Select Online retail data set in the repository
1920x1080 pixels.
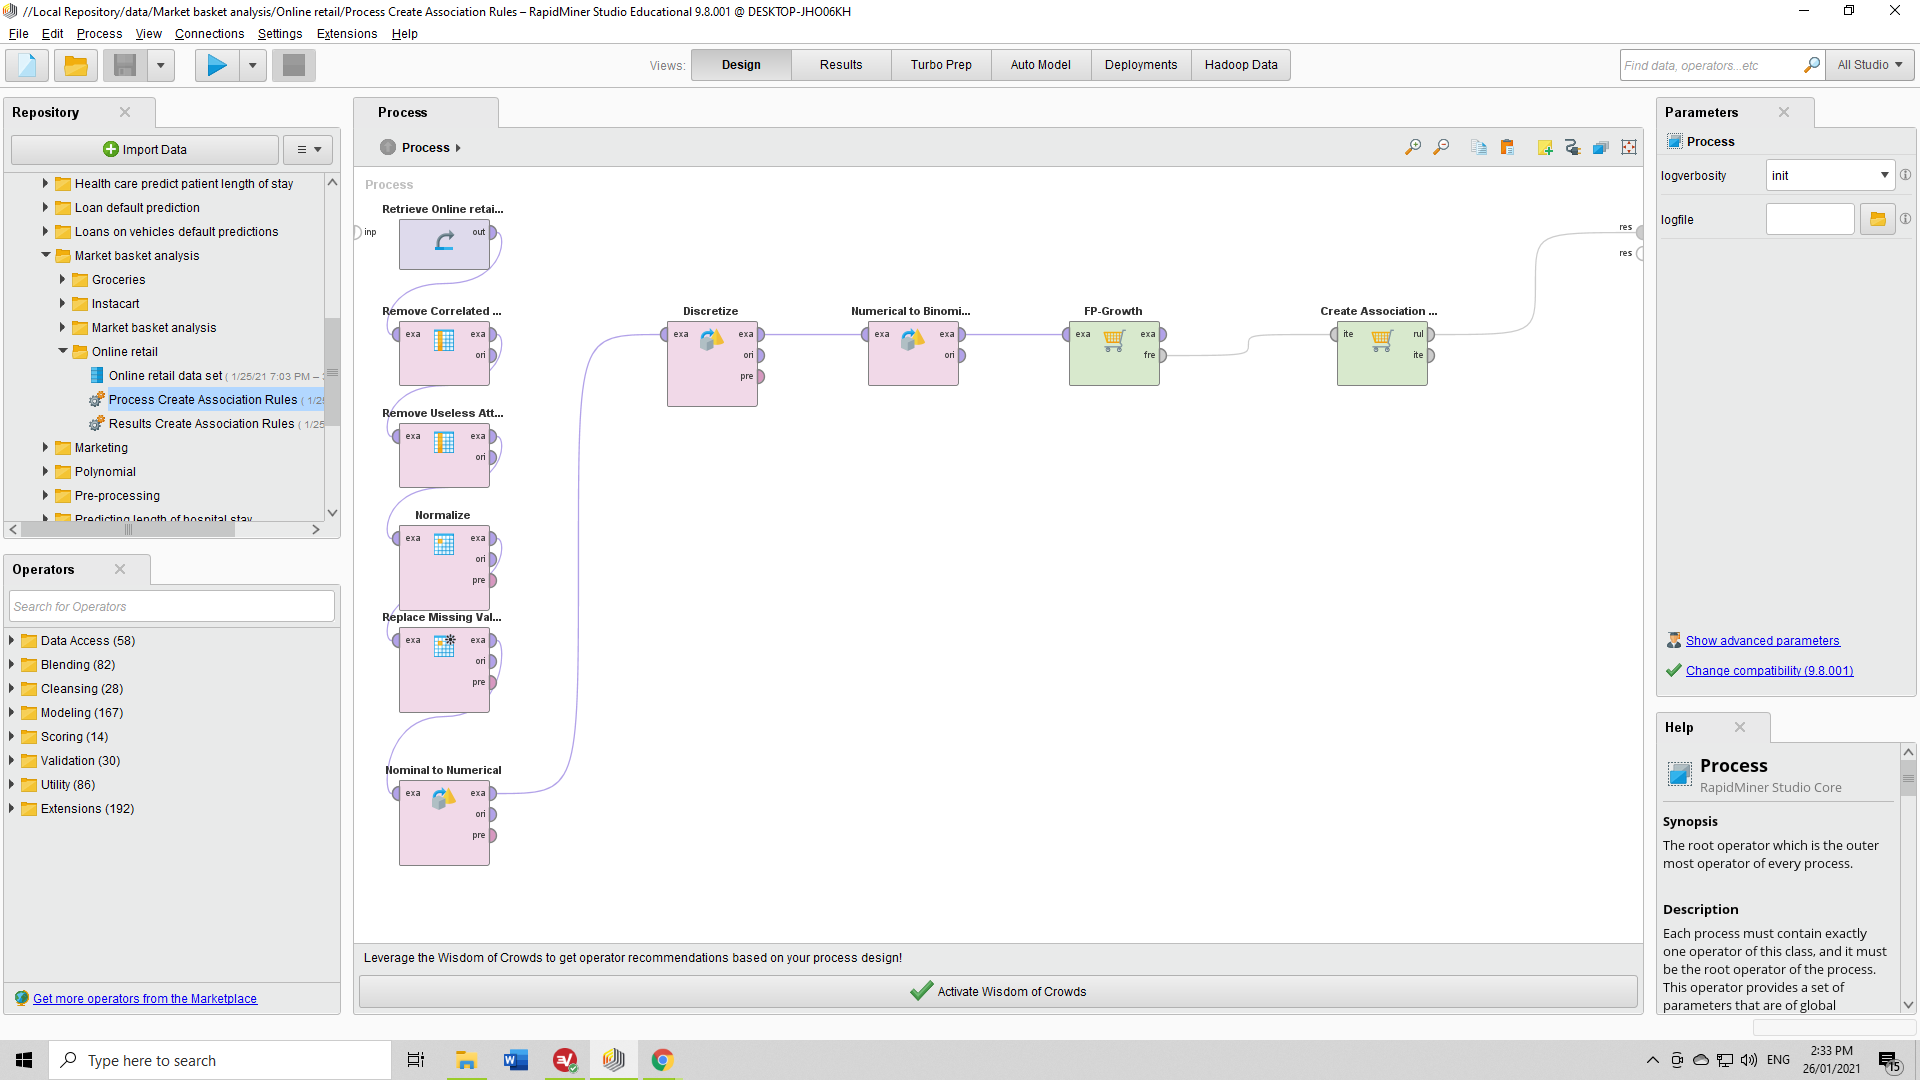165,376
